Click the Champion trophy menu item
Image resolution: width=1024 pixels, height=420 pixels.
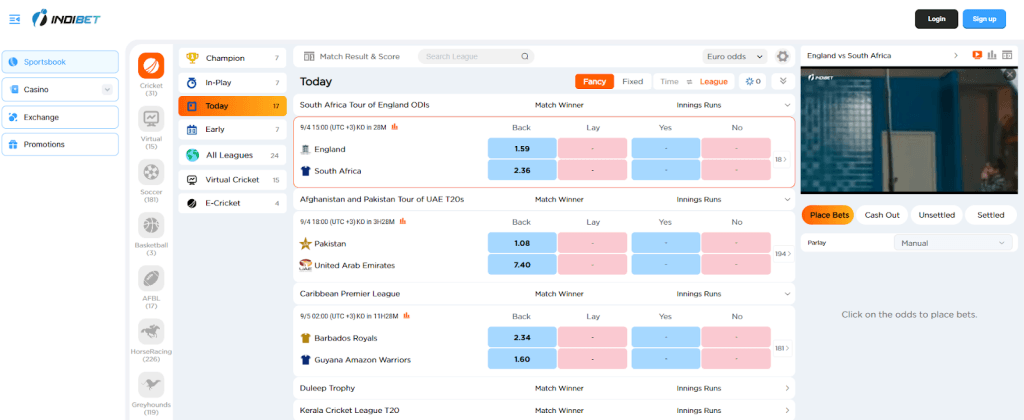232,58
